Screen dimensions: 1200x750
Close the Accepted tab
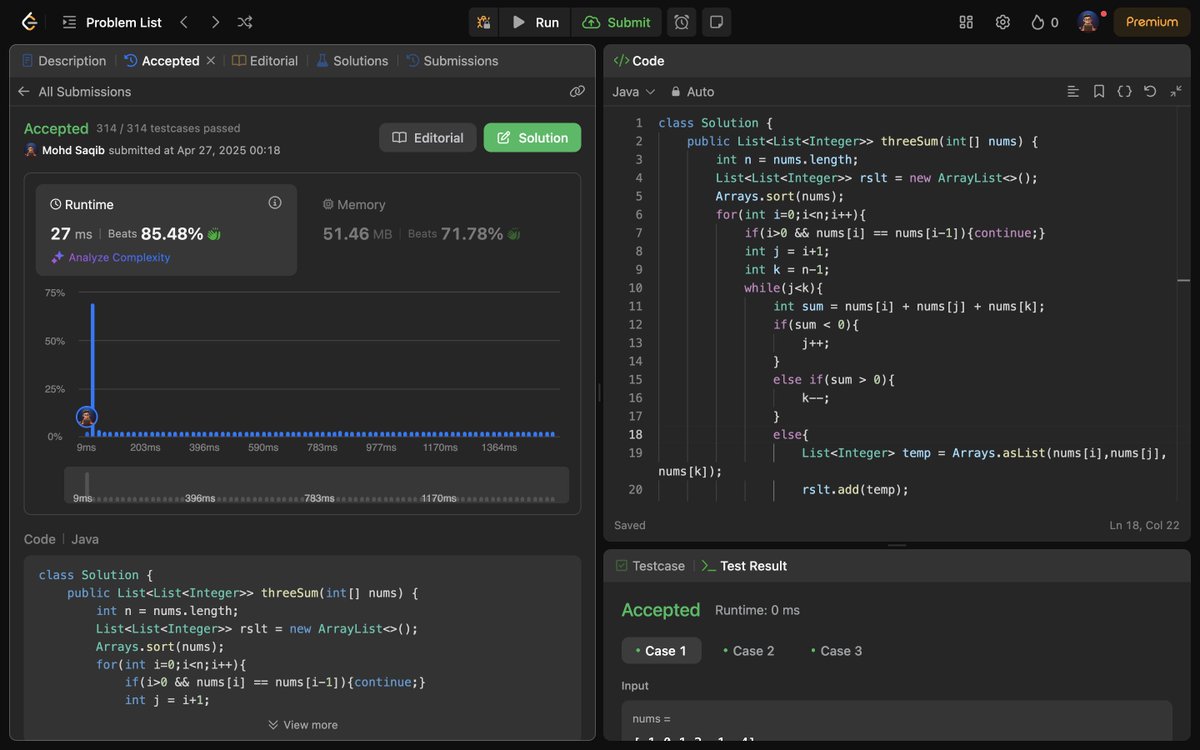click(211, 61)
